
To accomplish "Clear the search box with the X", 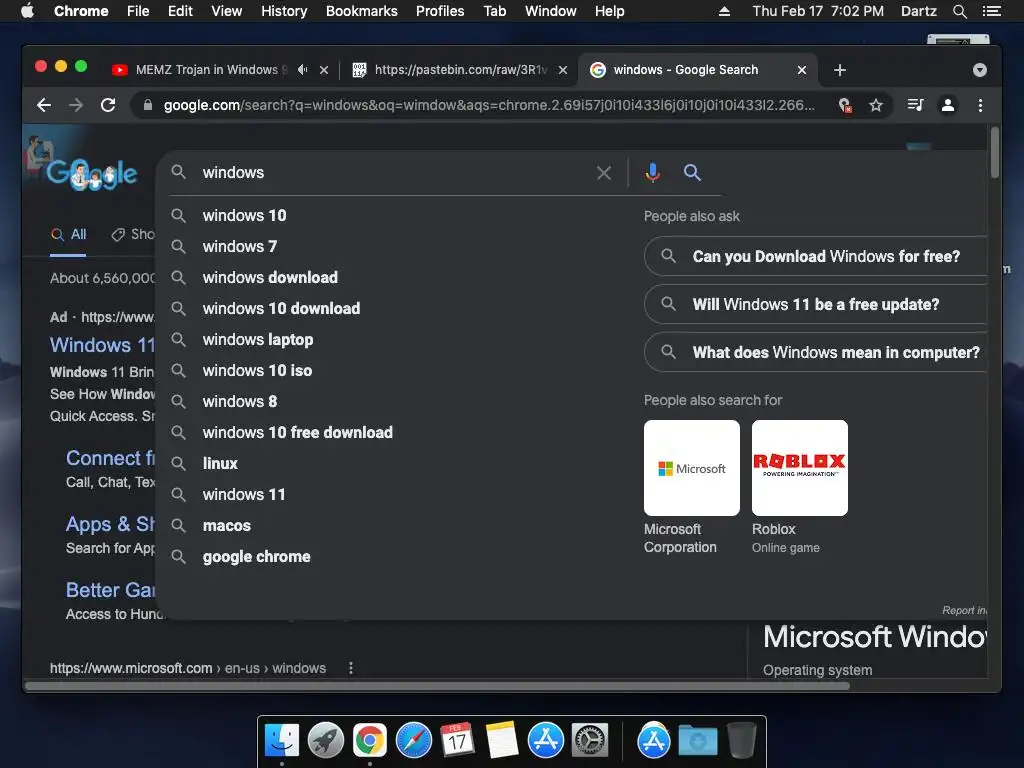I will point(604,173).
